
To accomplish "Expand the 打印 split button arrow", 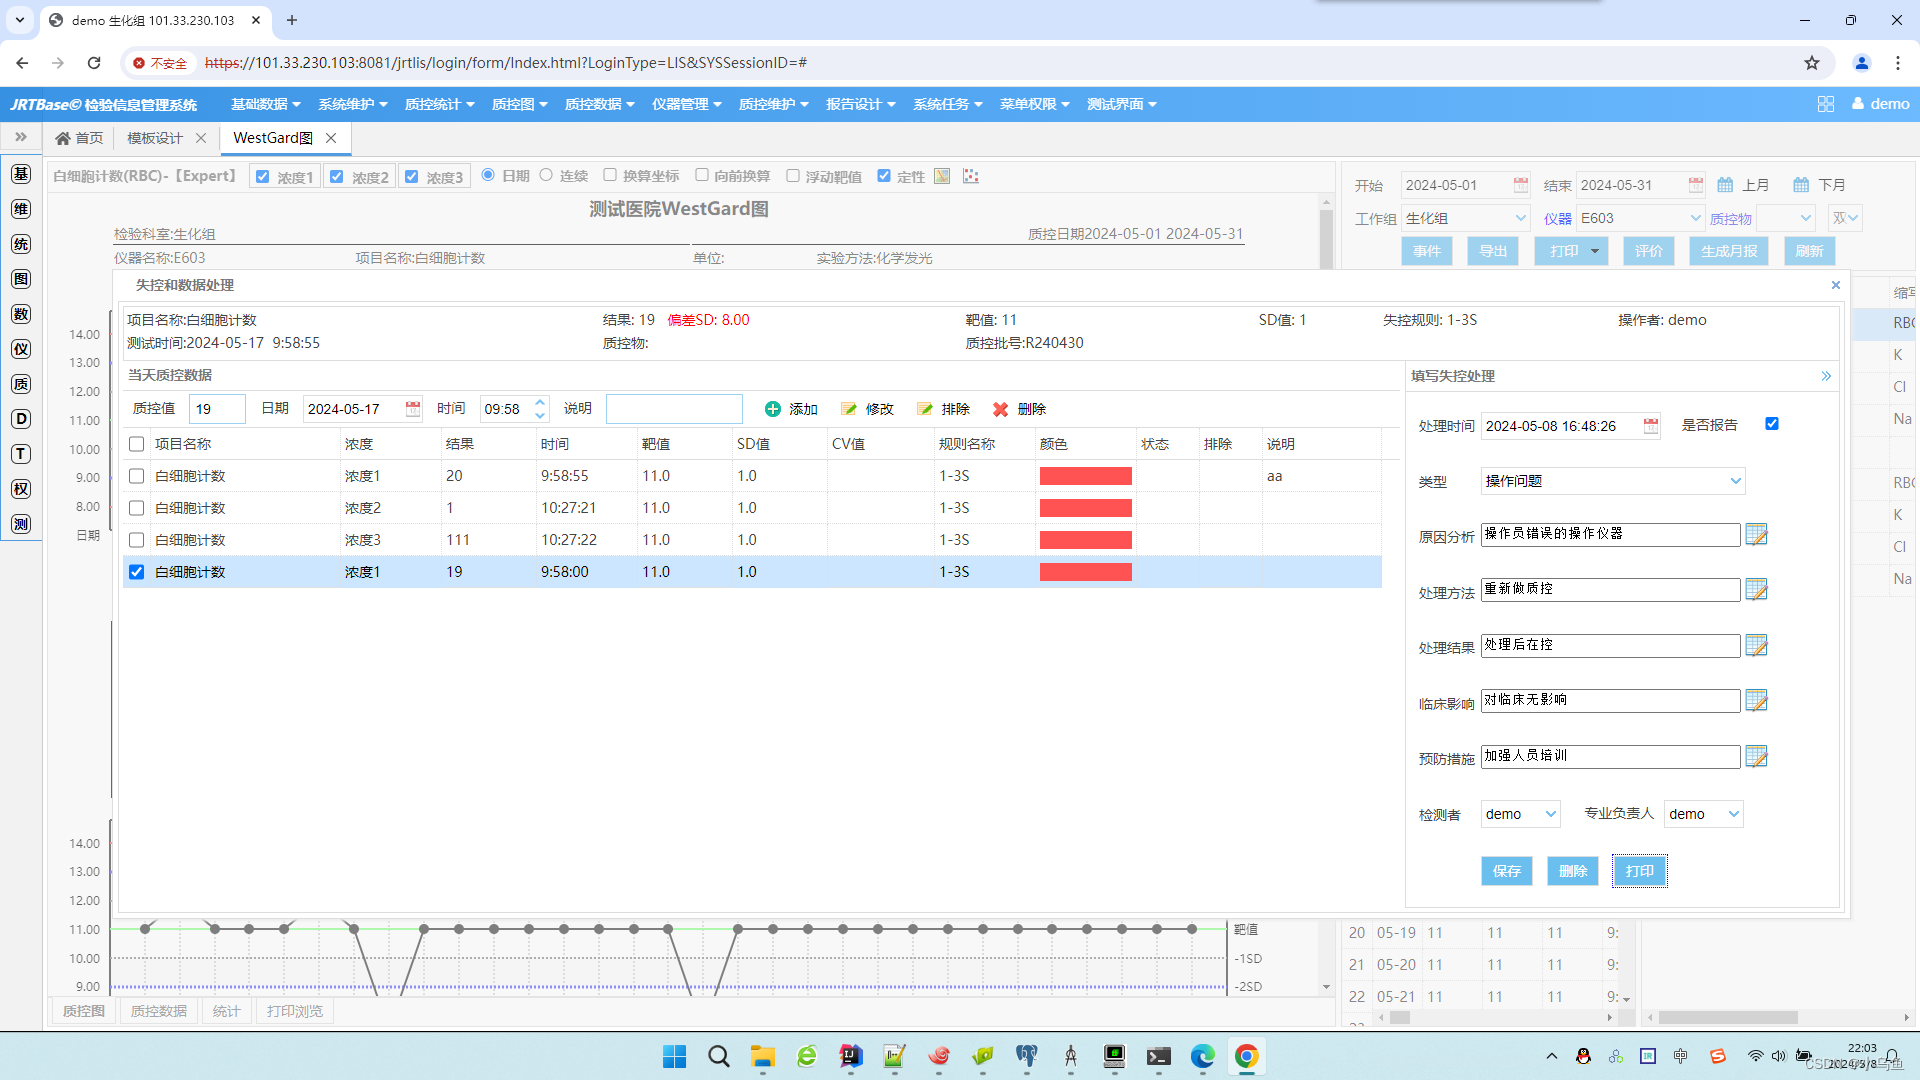I will tap(1595, 251).
